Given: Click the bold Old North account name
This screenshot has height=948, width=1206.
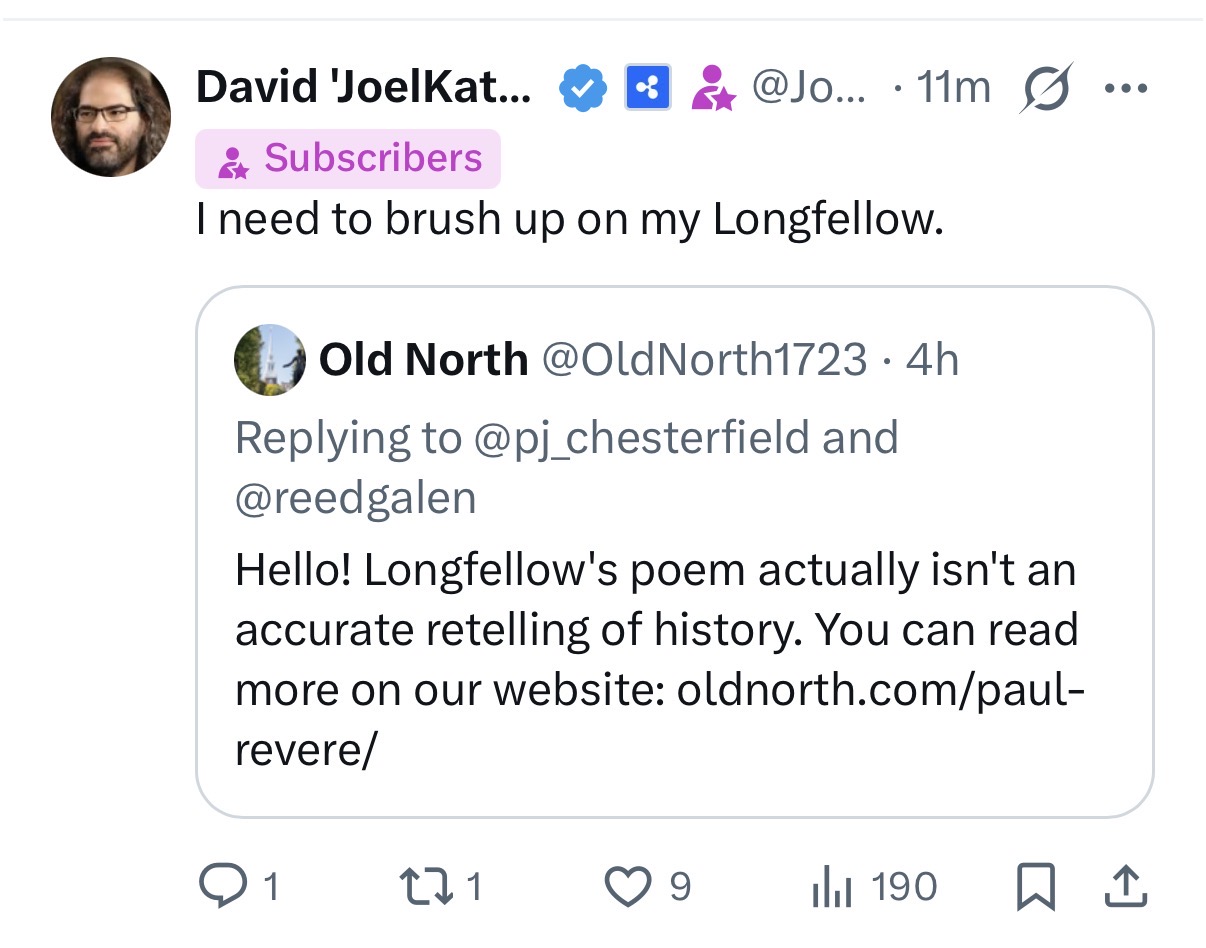Looking at the screenshot, I should (423, 360).
